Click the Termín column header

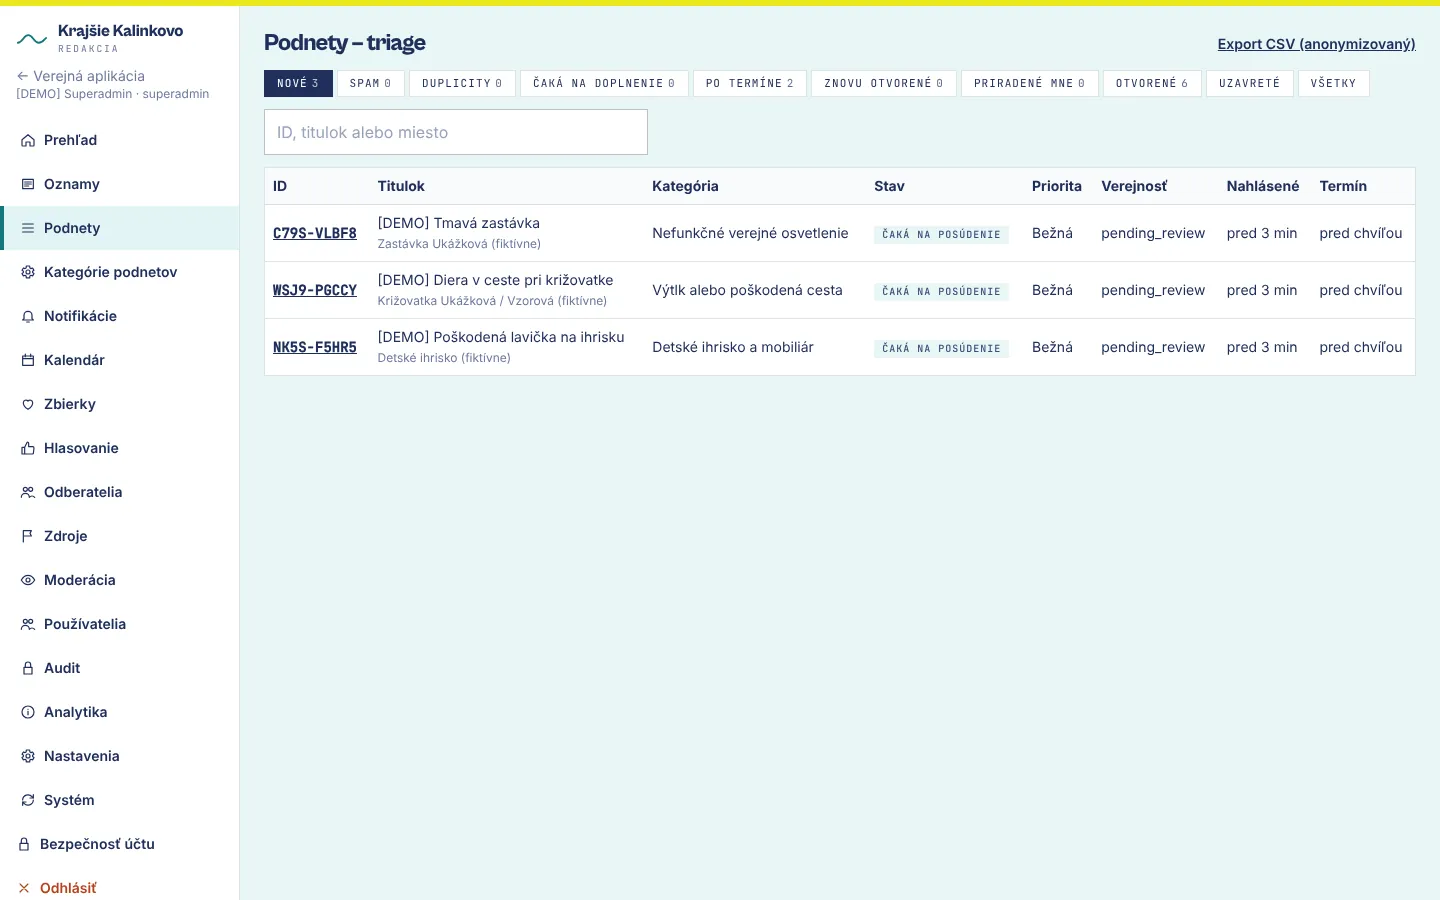click(x=1343, y=186)
